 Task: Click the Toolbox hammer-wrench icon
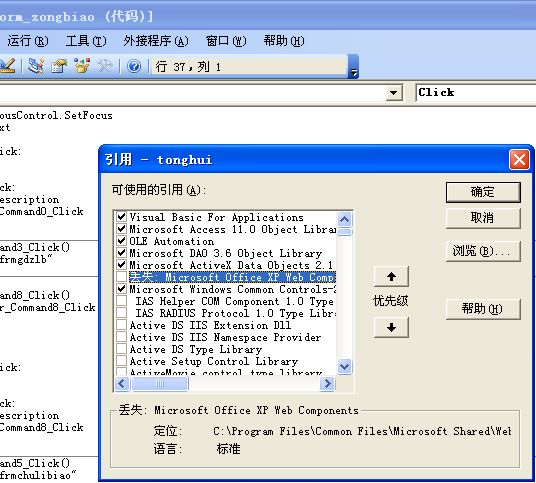point(105,66)
